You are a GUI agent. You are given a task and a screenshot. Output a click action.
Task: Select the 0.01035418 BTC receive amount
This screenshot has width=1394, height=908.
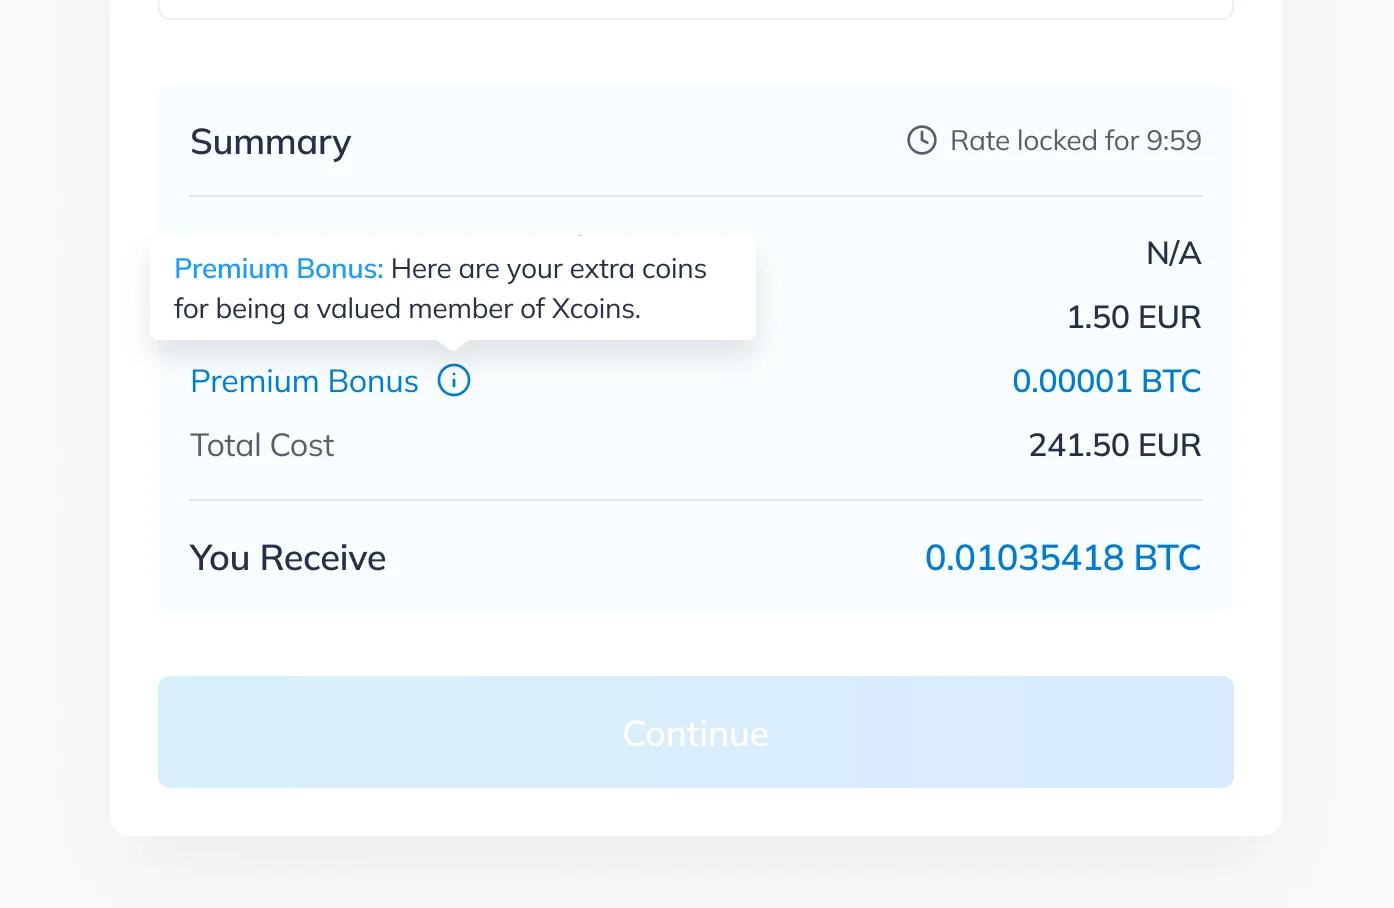point(1063,558)
